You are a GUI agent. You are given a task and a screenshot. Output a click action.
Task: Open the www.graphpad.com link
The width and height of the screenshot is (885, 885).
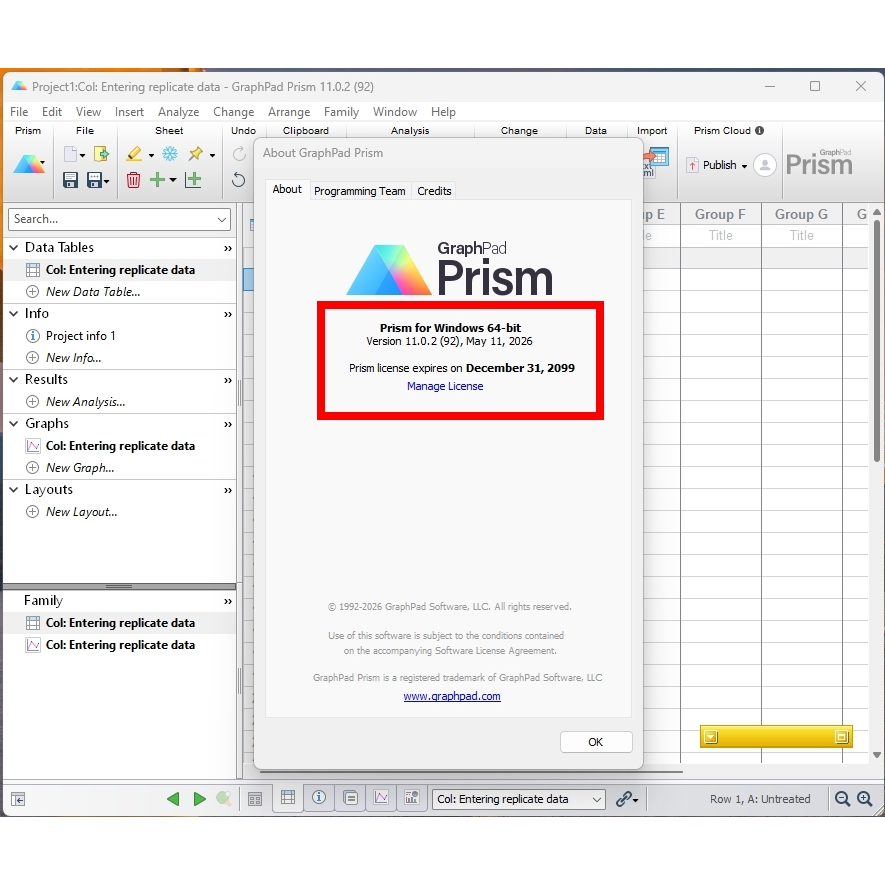coord(452,696)
